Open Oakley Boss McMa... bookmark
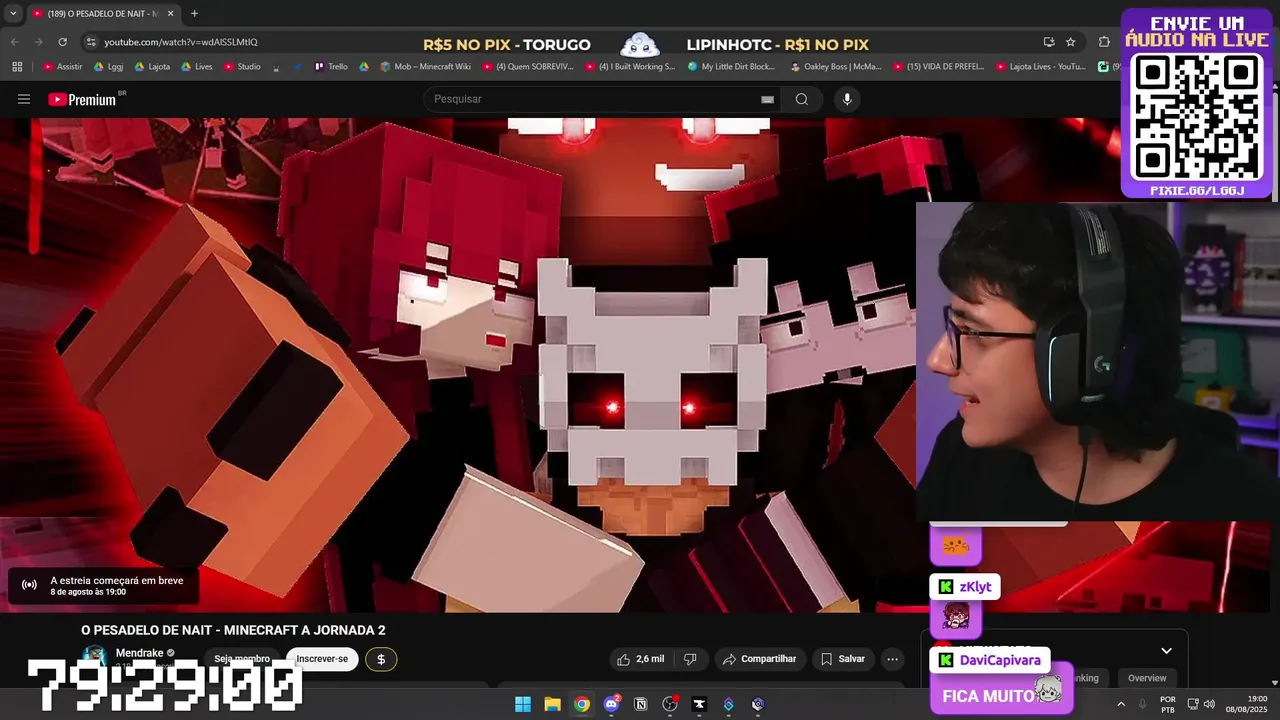Screen dimensions: 1280x720 836,67
